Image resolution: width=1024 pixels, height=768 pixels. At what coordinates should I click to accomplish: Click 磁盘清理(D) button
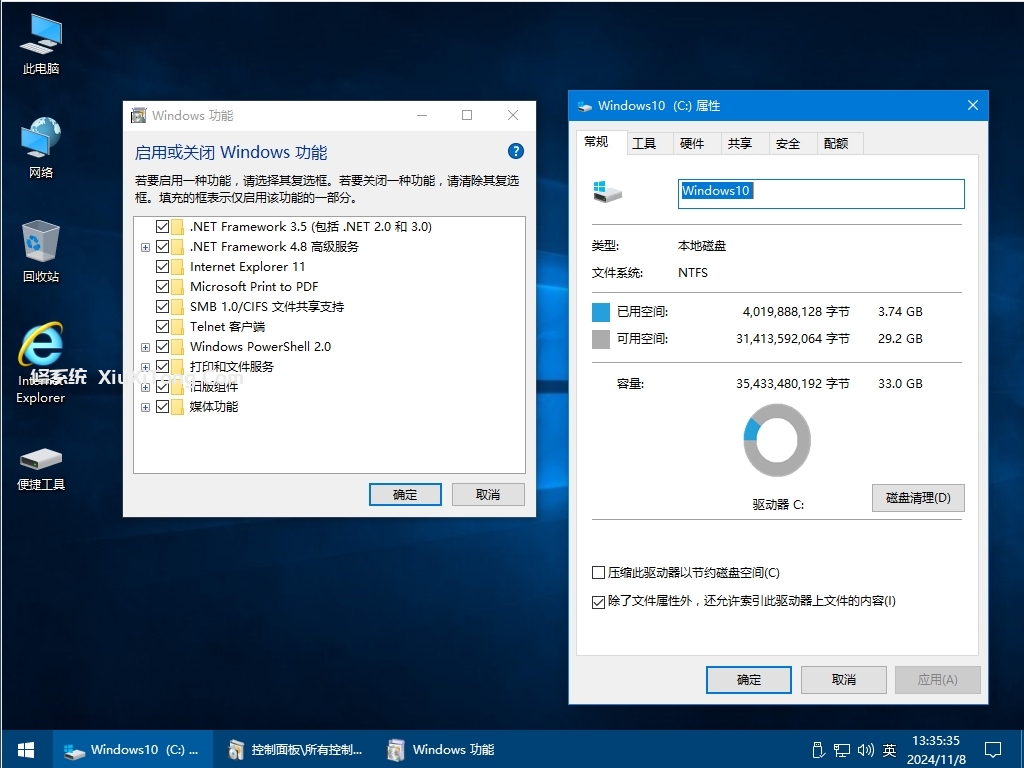click(x=918, y=498)
